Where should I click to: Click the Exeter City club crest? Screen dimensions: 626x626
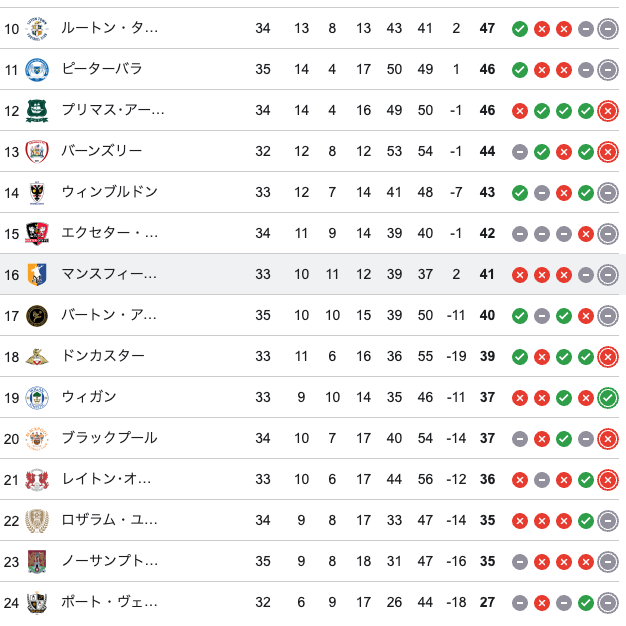point(37,233)
